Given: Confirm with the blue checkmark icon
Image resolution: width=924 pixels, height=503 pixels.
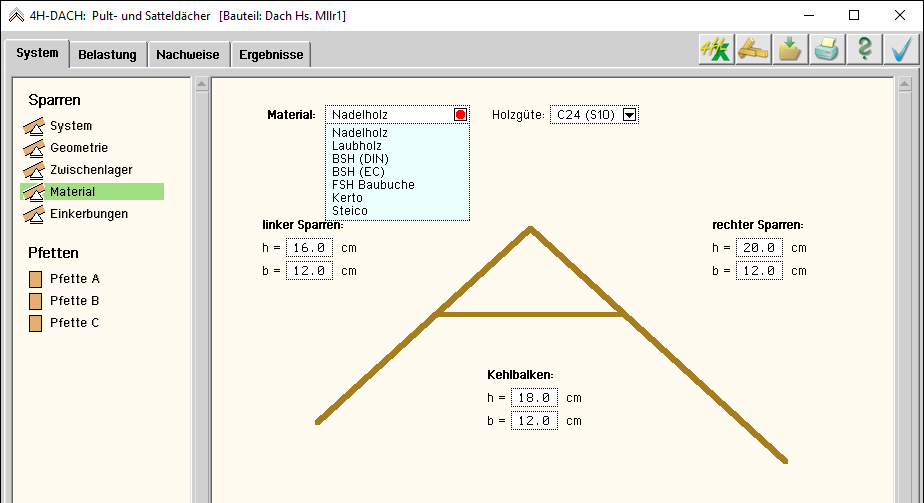Looking at the screenshot, I should [x=901, y=50].
